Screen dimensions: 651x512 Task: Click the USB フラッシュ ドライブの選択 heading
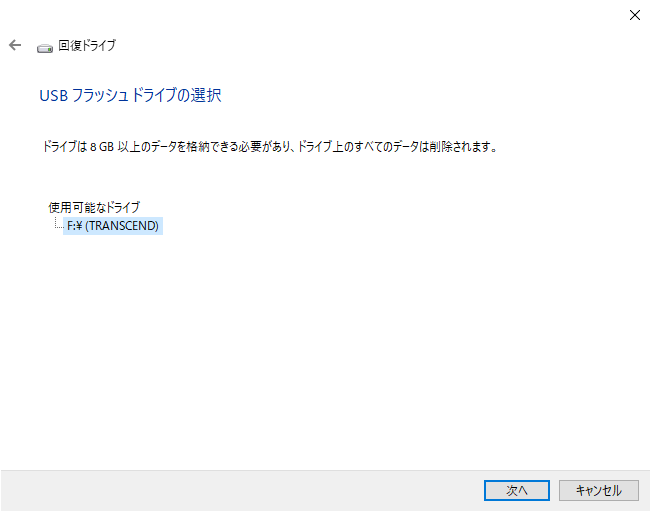tap(130, 96)
